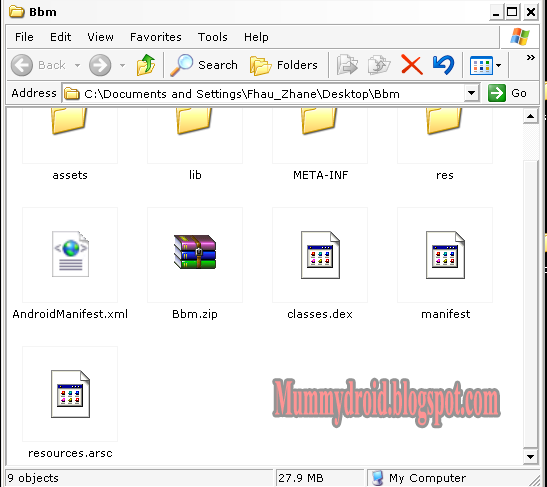Select the lib folder icon
The height and width of the screenshot is (487, 547).
[194, 120]
